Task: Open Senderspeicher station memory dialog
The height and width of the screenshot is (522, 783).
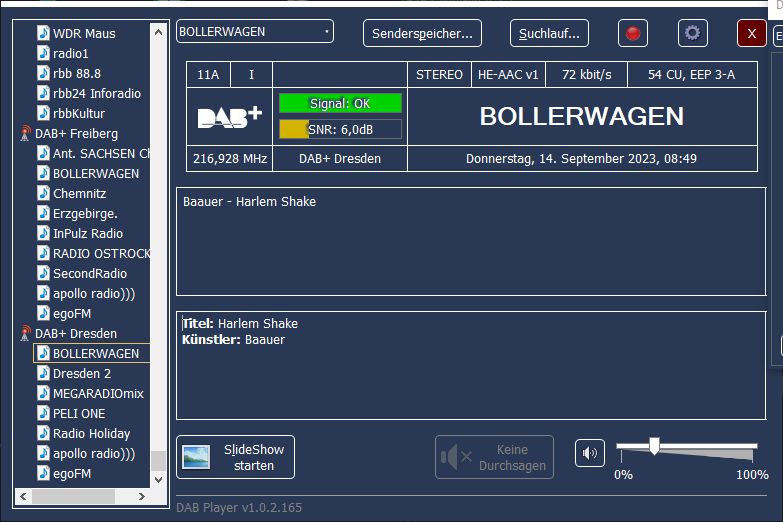Action: 422,33
